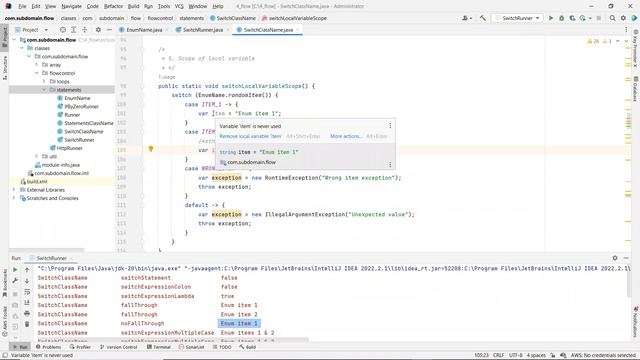Toggle the Structure side tool window

click(4, 67)
